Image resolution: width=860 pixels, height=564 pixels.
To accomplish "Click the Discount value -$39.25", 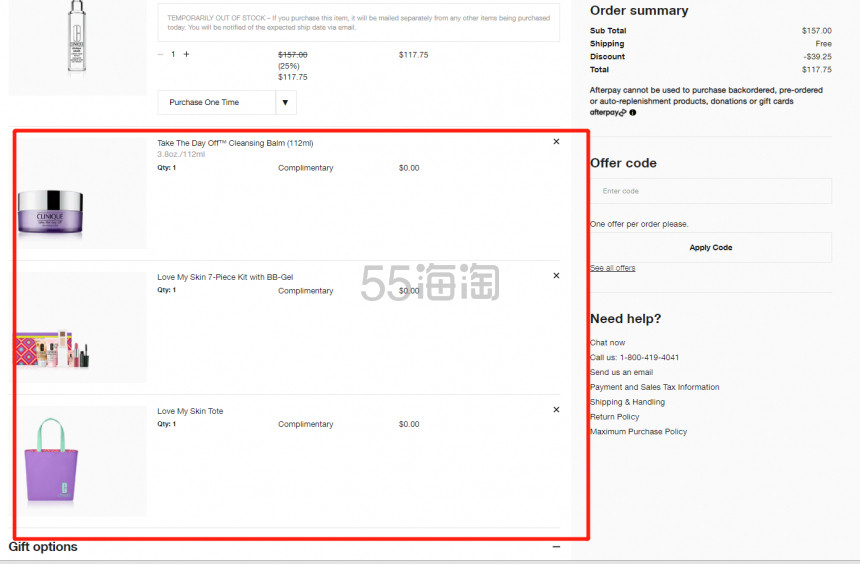I will (x=818, y=57).
